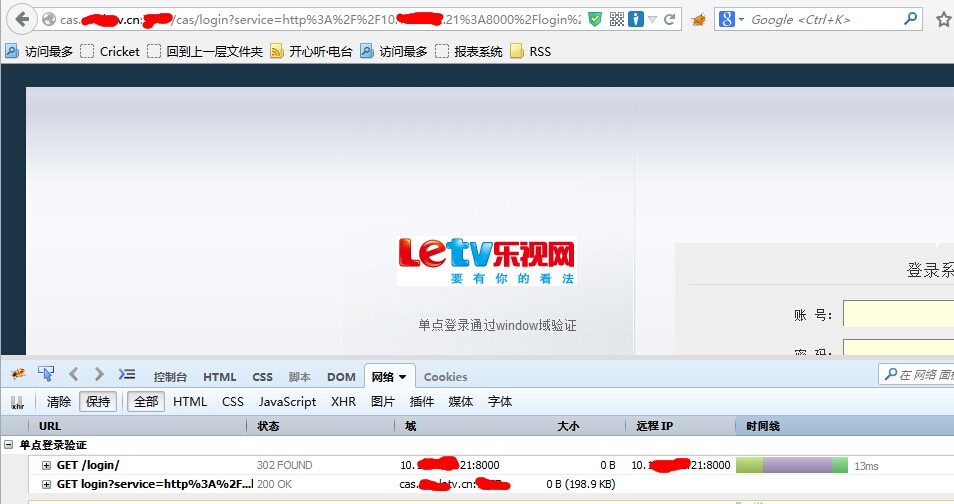Click the orange bug icon beside the search box

tap(698, 20)
